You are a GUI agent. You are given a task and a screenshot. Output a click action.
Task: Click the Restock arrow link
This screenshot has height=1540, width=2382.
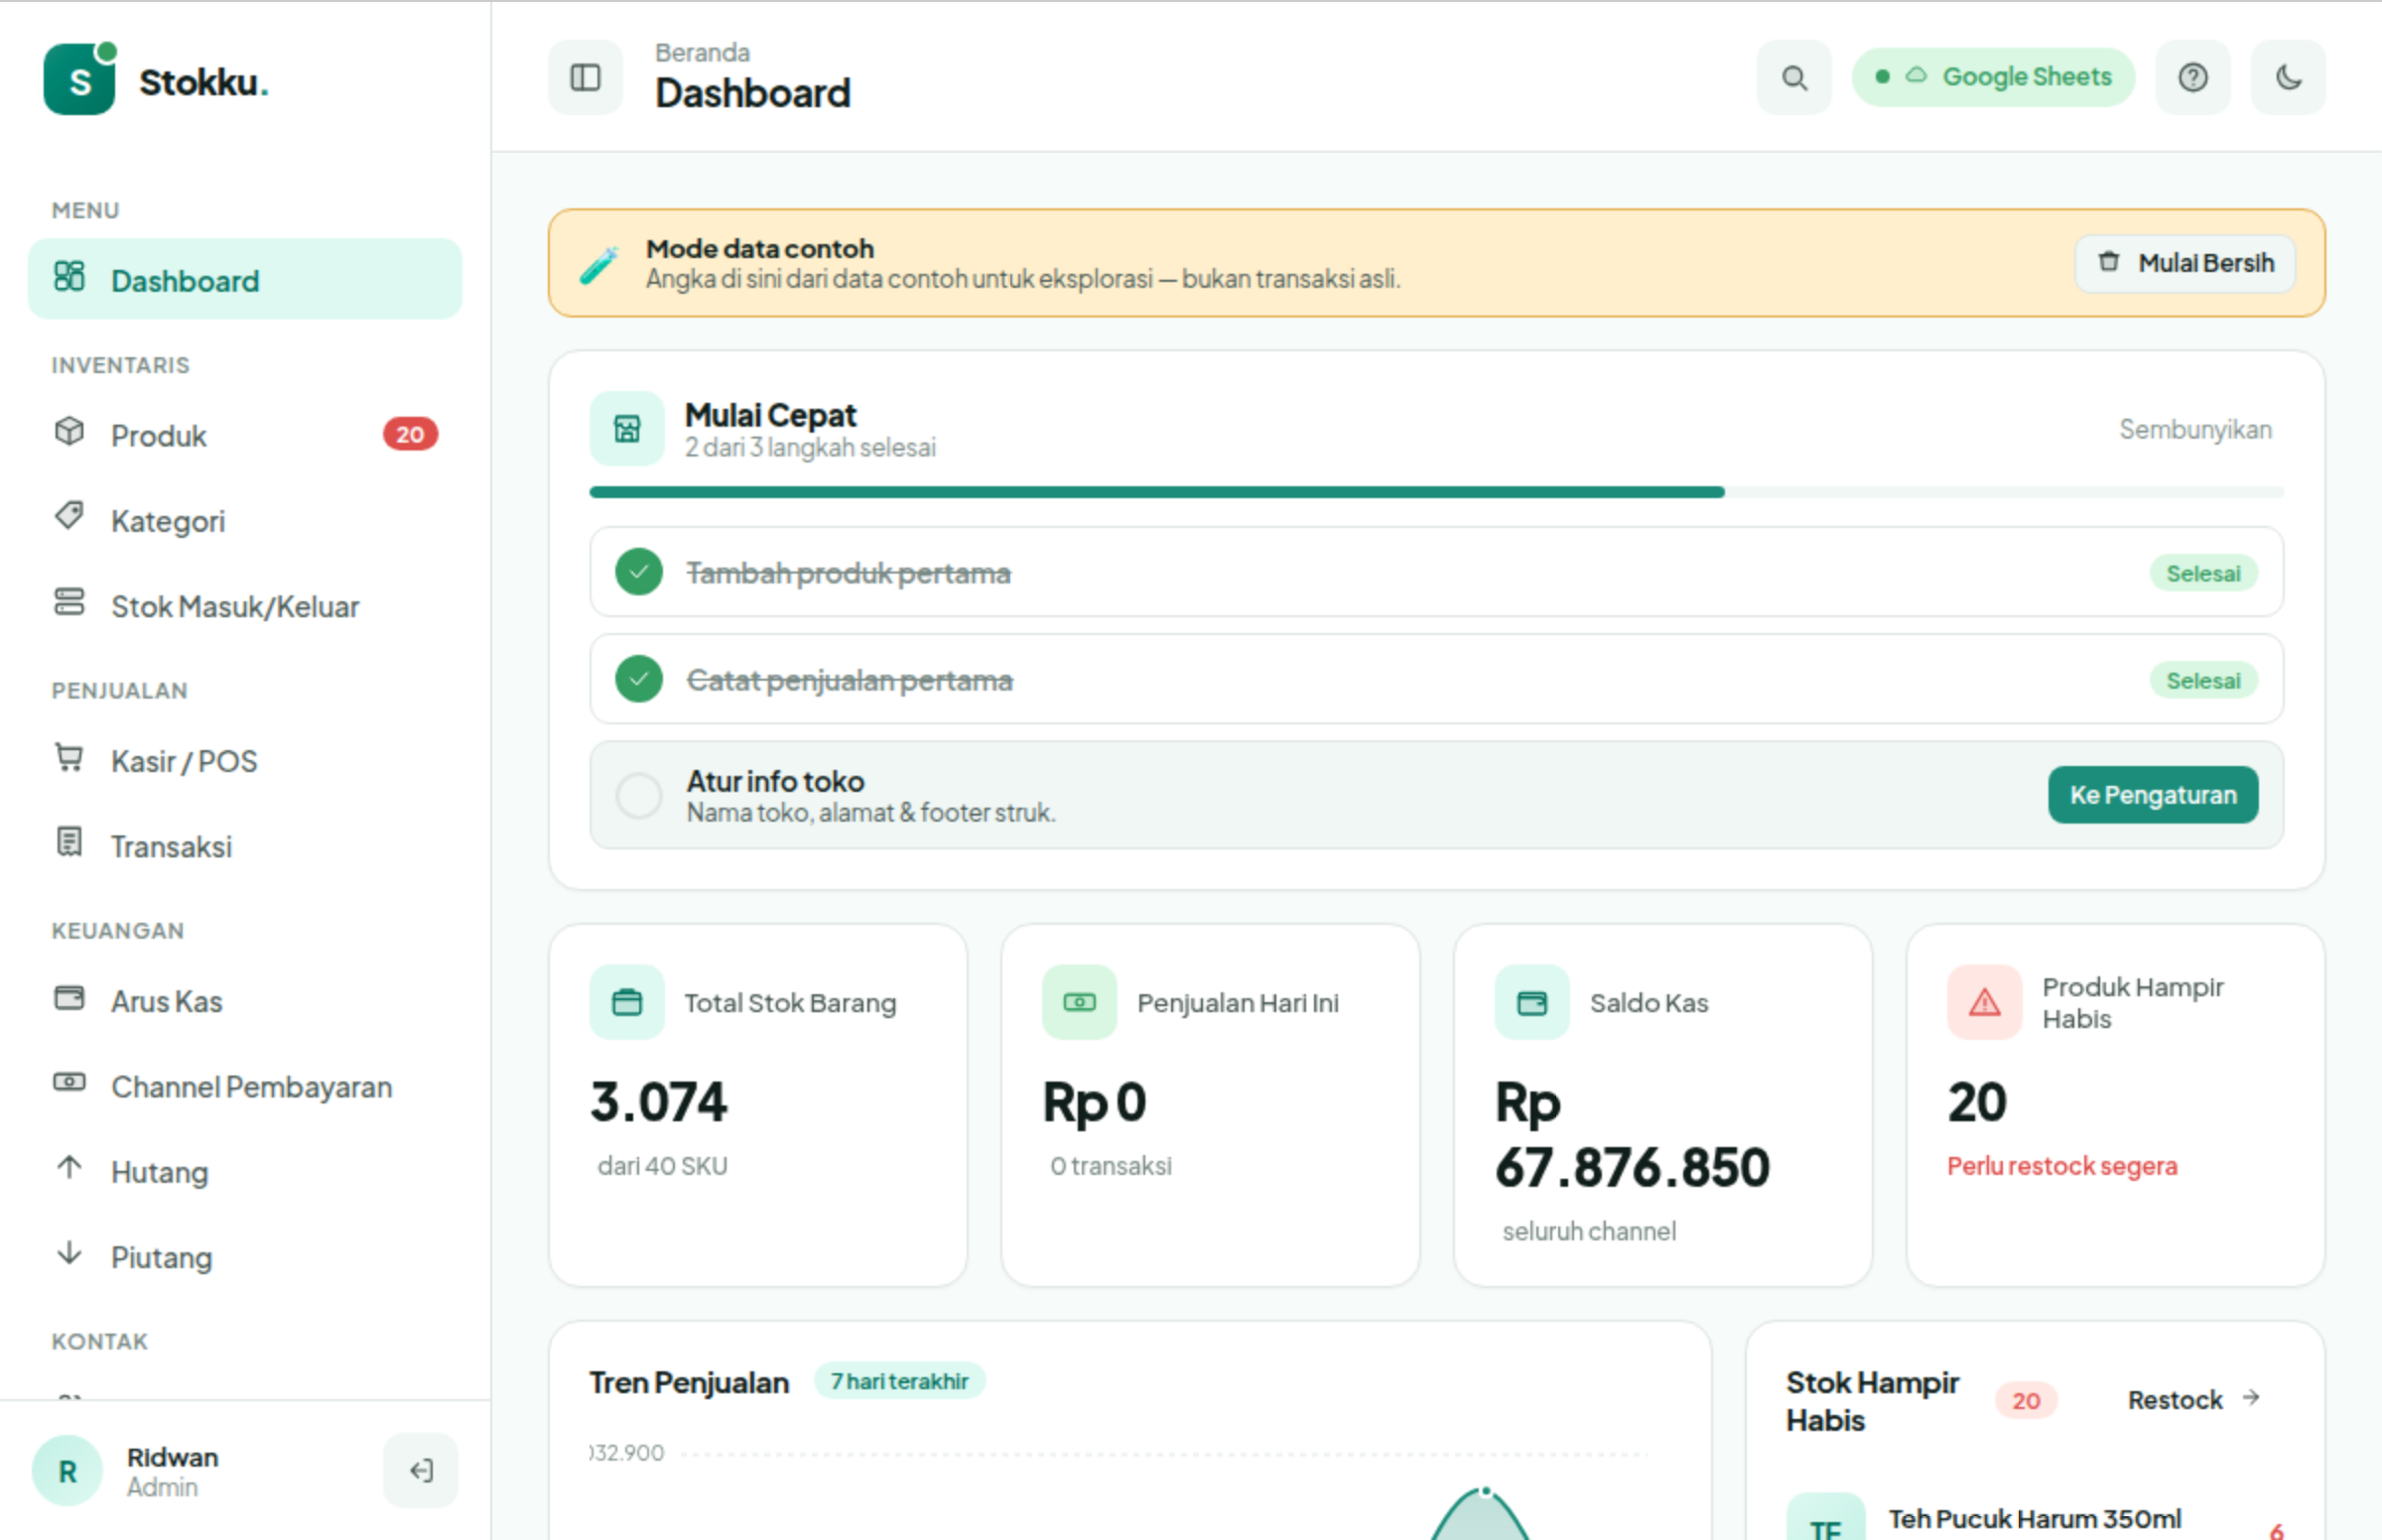[x=2193, y=1400]
